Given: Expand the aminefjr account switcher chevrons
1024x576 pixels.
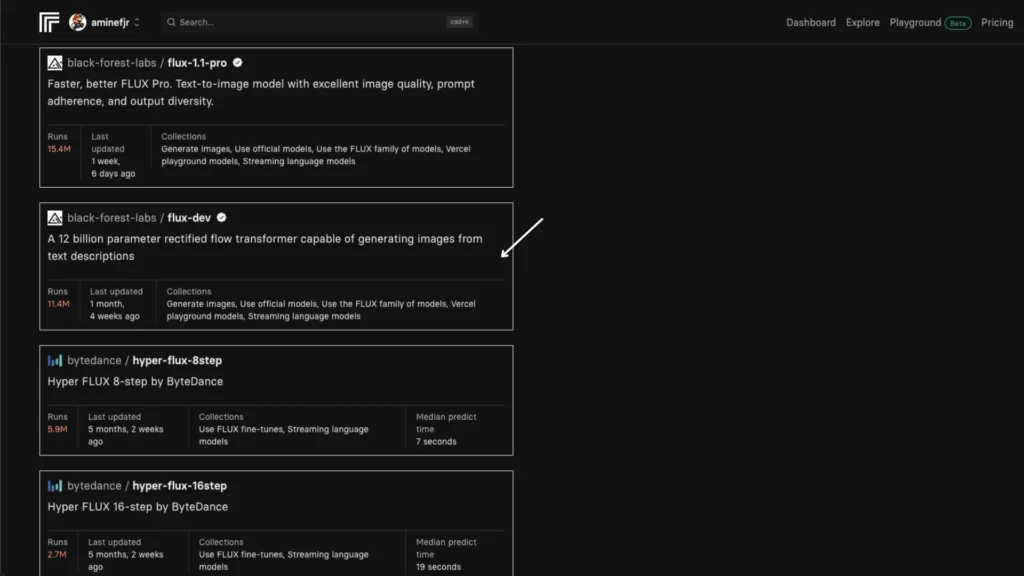Looking at the screenshot, I should pyautogui.click(x=137, y=22).
